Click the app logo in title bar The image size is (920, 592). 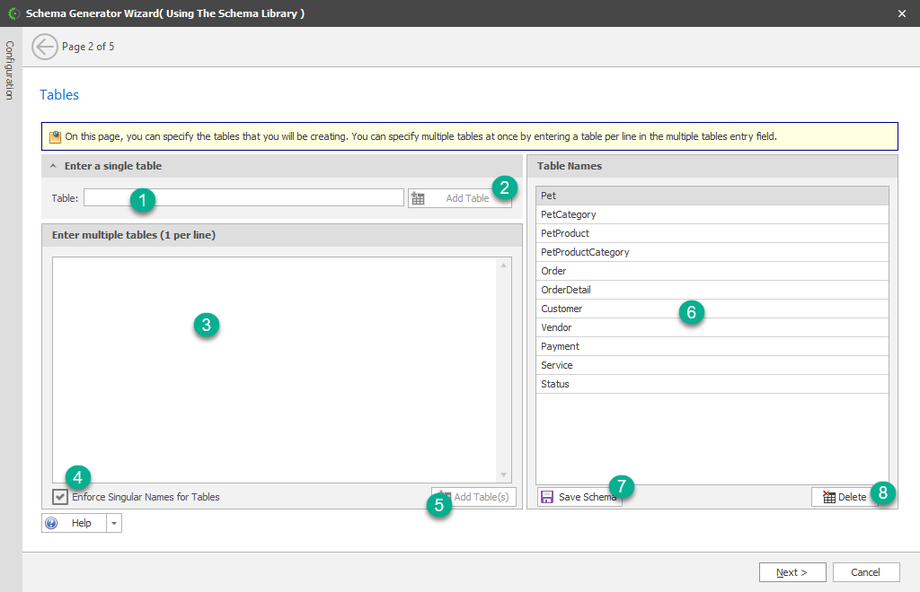[x=12, y=13]
